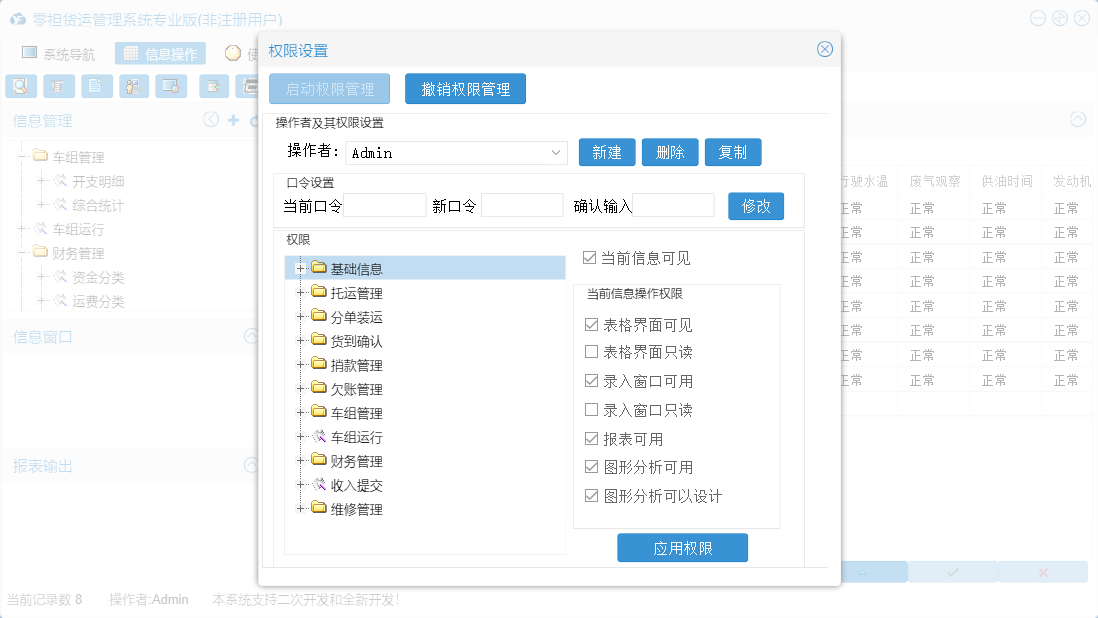Click the 收入提交 wand icon in permissions tree
Image resolution: width=1098 pixels, height=618 pixels.
click(319, 485)
